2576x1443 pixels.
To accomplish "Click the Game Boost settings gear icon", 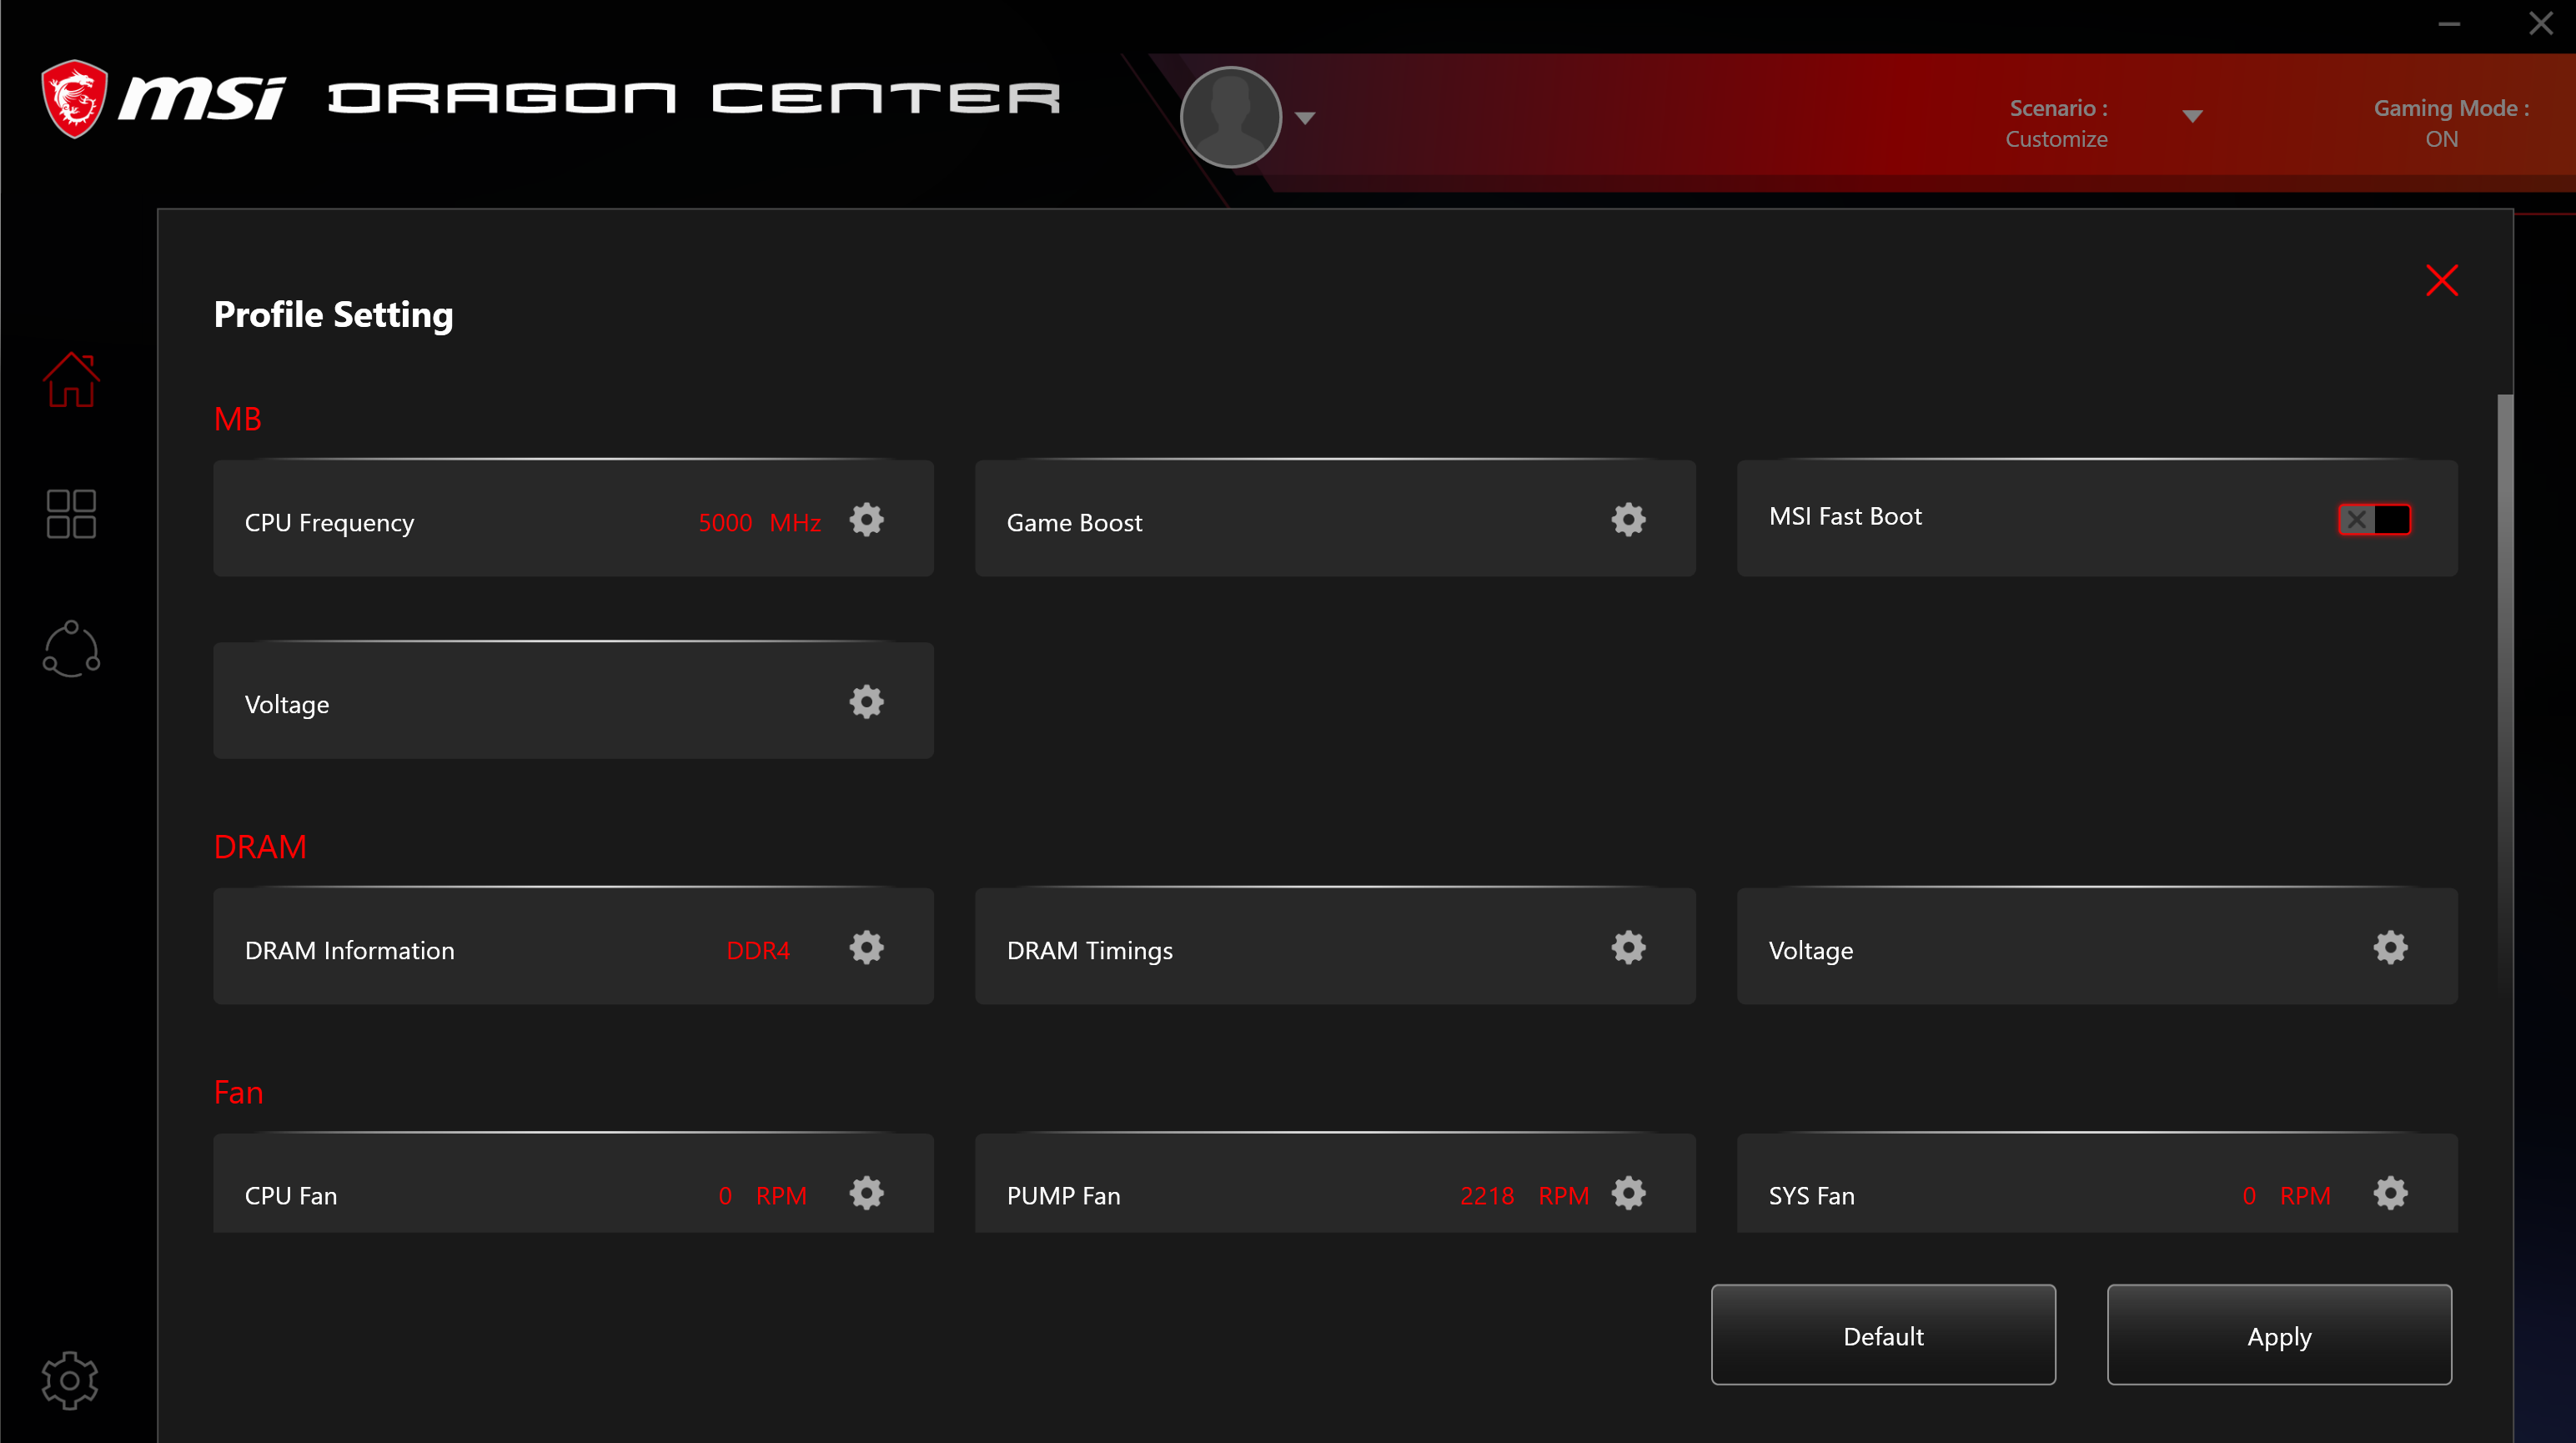I will (x=1629, y=519).
